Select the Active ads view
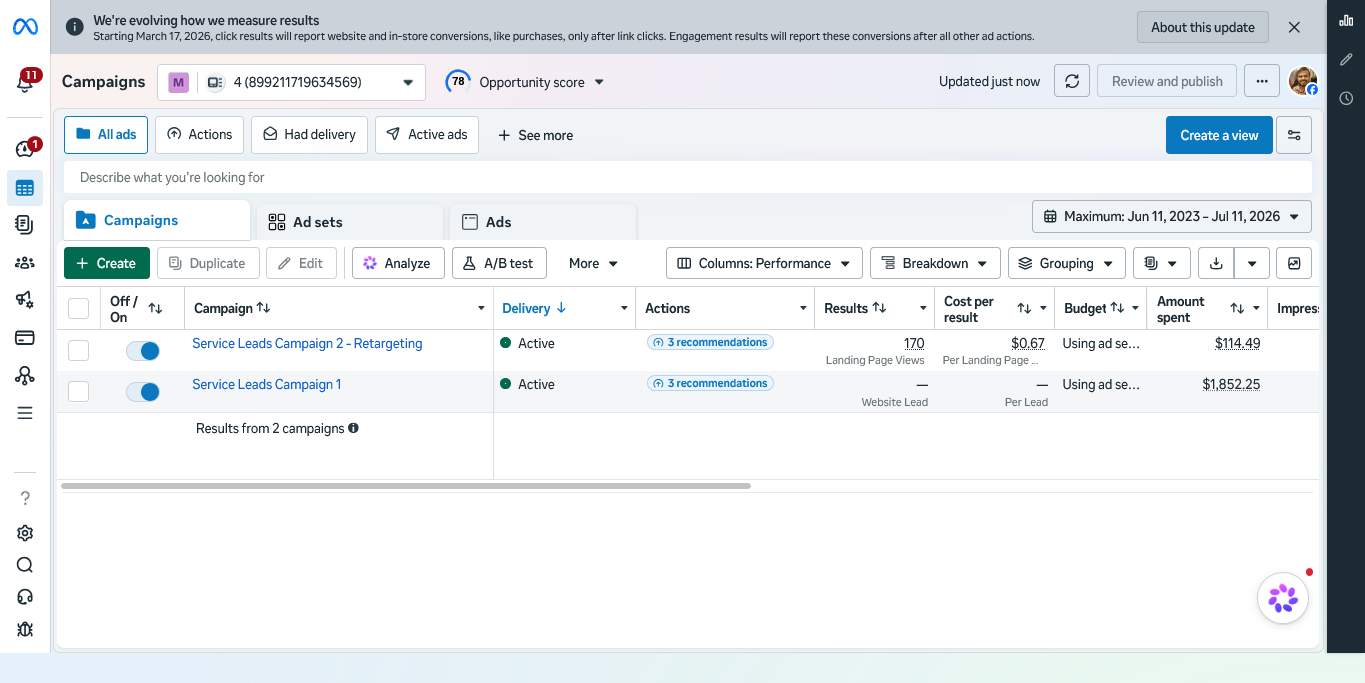This screenshot has height=683, width=1365. [427, 135]
